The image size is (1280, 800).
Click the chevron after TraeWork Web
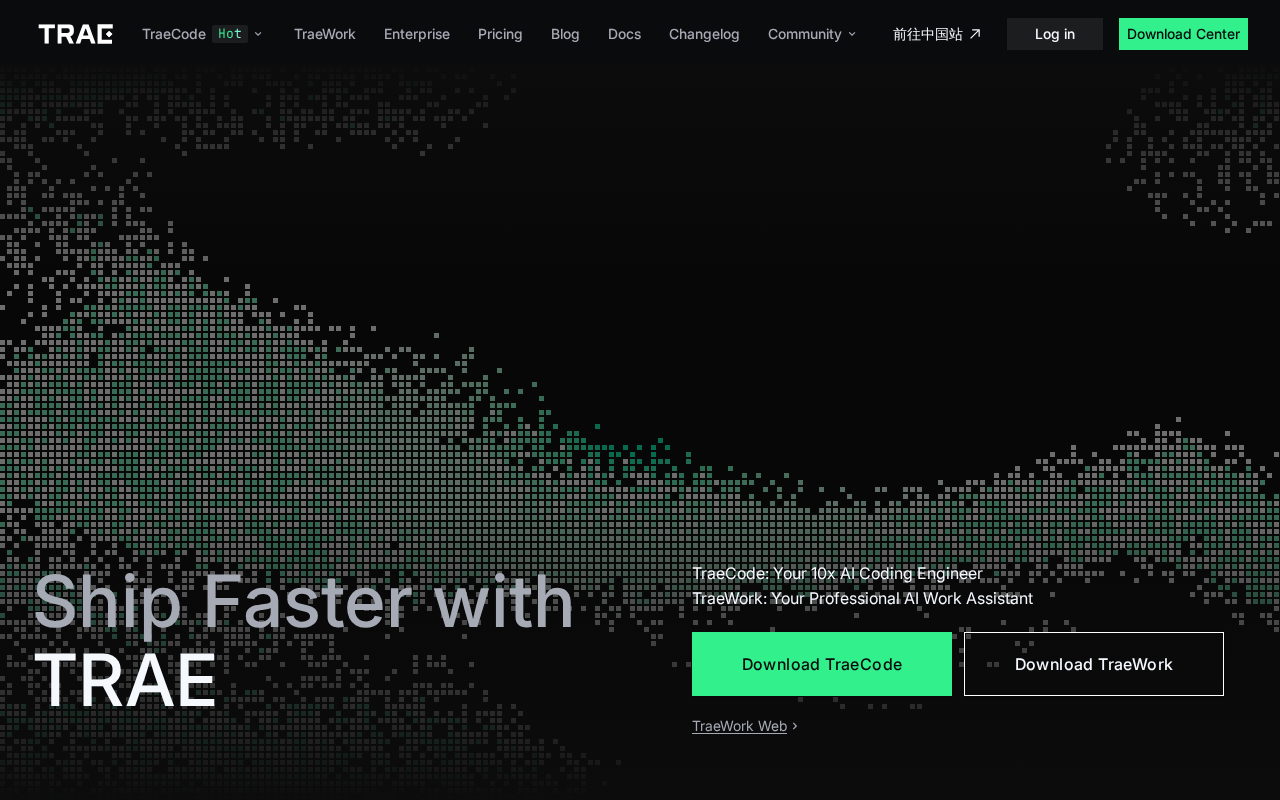point(795,726)
